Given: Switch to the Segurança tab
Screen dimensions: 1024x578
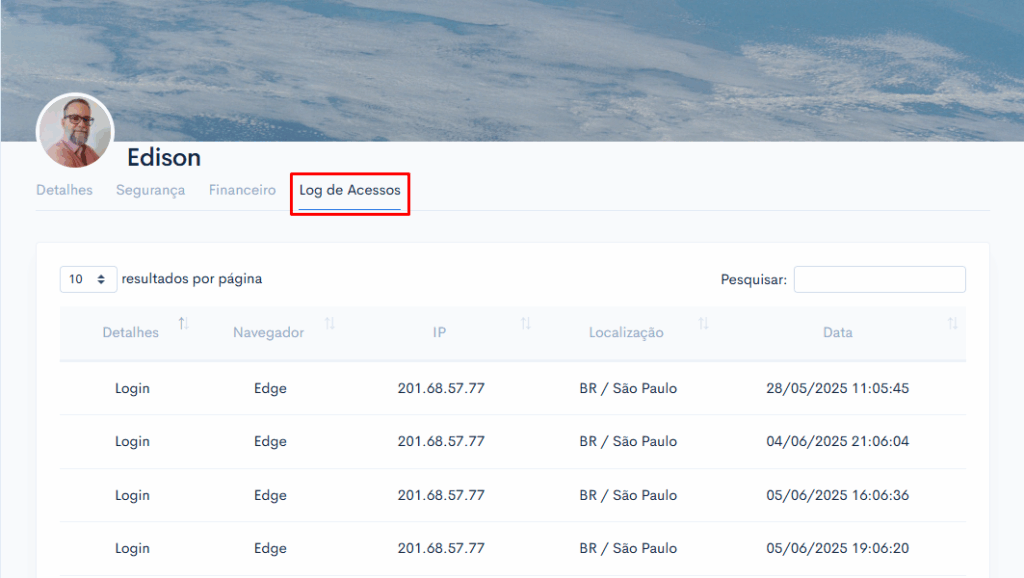Looking at the screenshot, I should click(150, 190).
